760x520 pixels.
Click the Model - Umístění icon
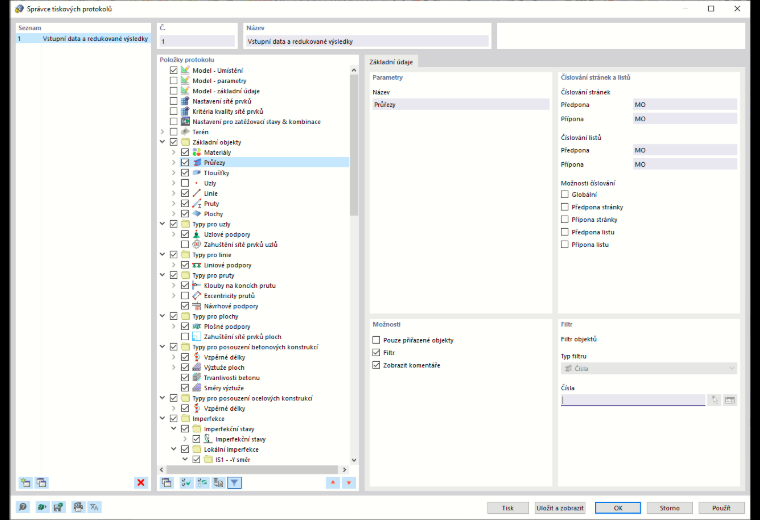185,70
